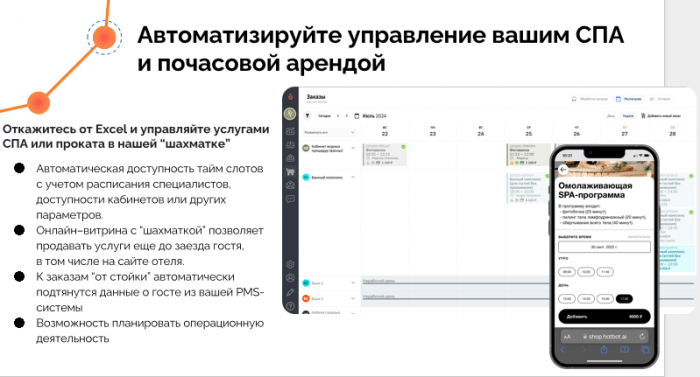Click Добавить новый заказ
The width and height of the screenshot is (700, 377).
click(661, 116)
